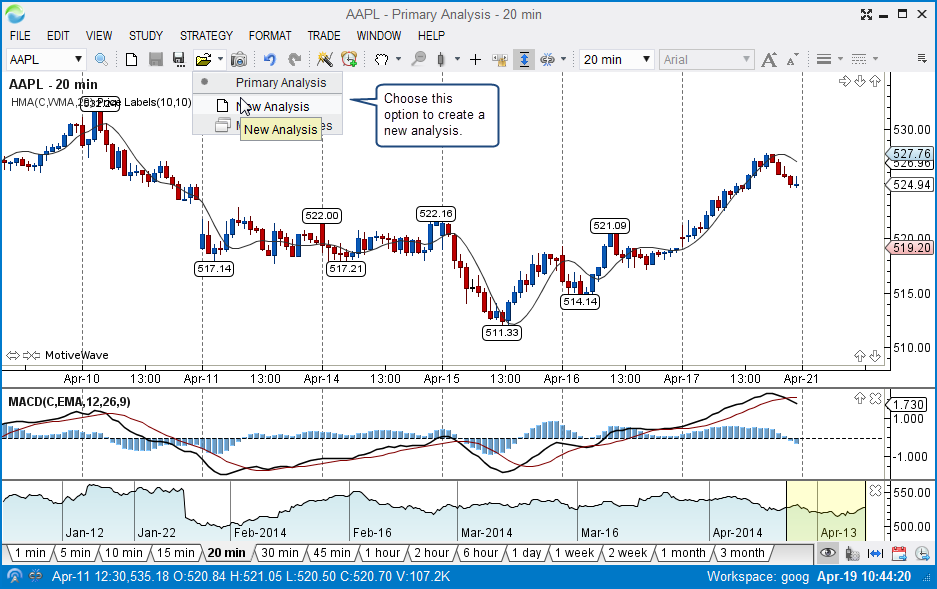The image size is (937, 589).
Task: Add an alert with the alarm clock icon
Action: (349, 59)
